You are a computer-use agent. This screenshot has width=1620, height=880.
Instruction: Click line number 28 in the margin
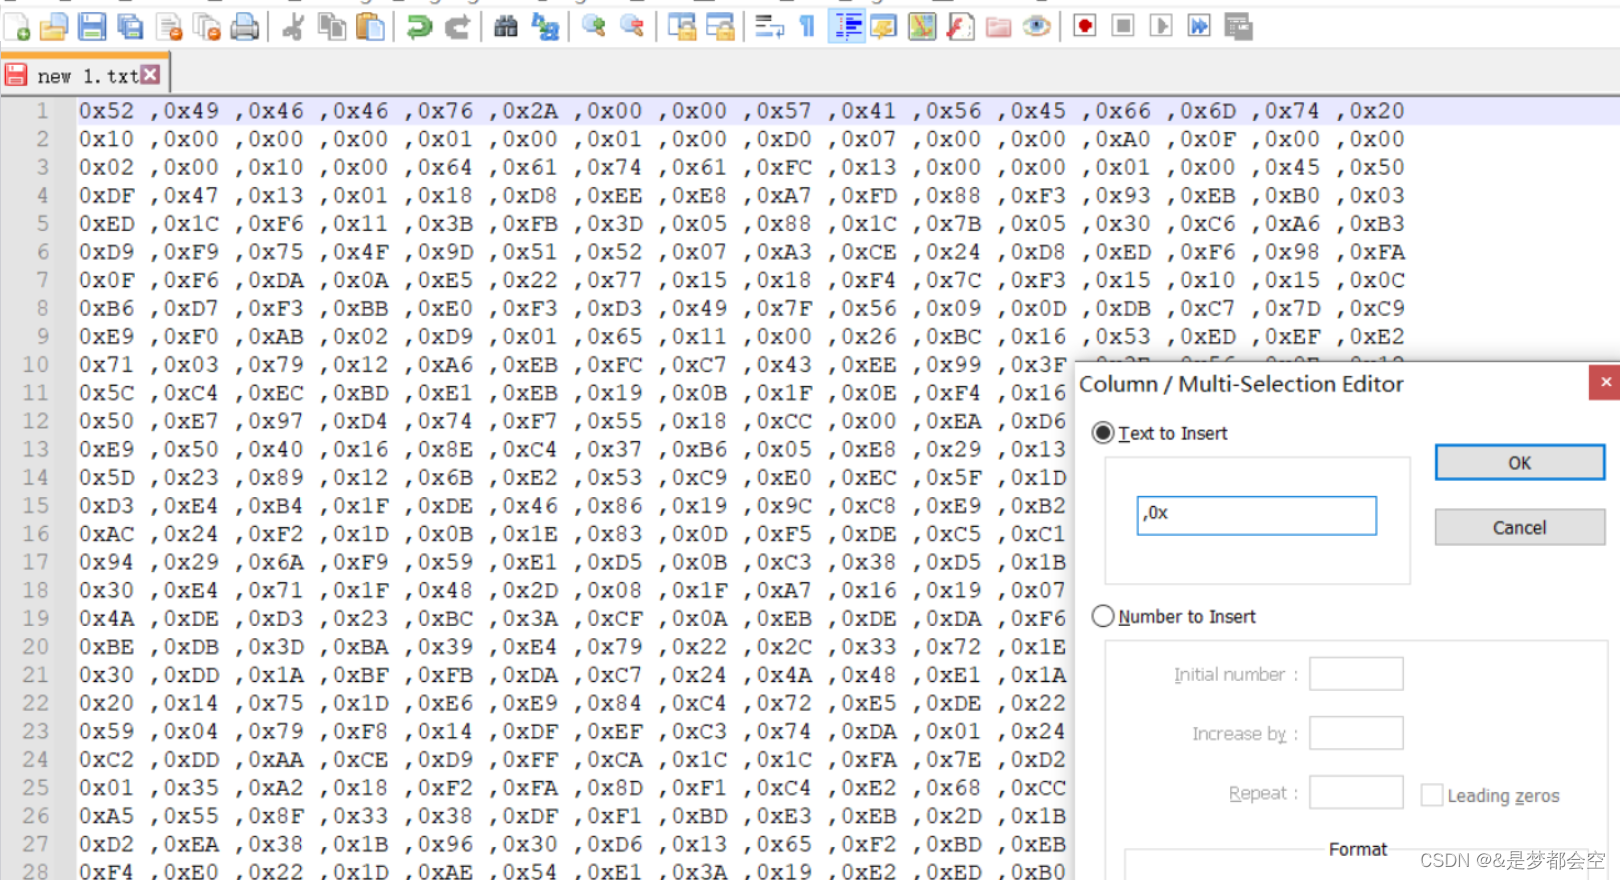tap(36, 871)
